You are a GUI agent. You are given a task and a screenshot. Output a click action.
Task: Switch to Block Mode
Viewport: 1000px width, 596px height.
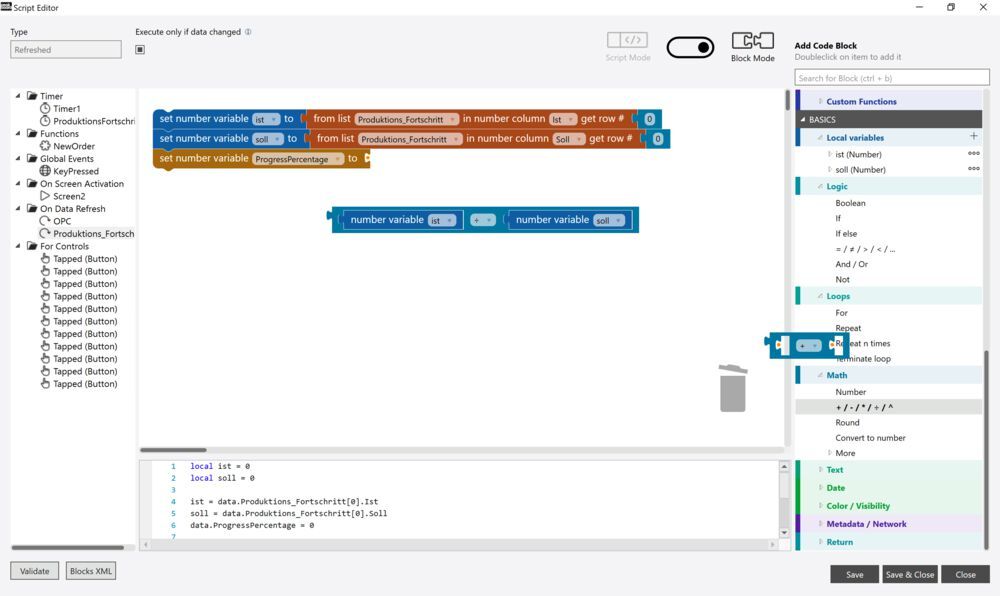pyautogui.click(x=753, y=40)
